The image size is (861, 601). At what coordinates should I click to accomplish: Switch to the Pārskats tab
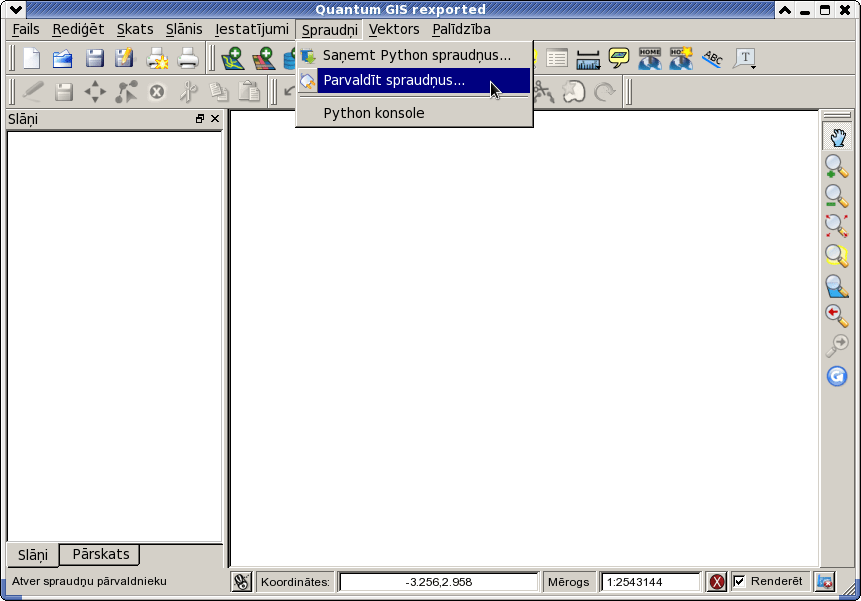pos(100,554)
